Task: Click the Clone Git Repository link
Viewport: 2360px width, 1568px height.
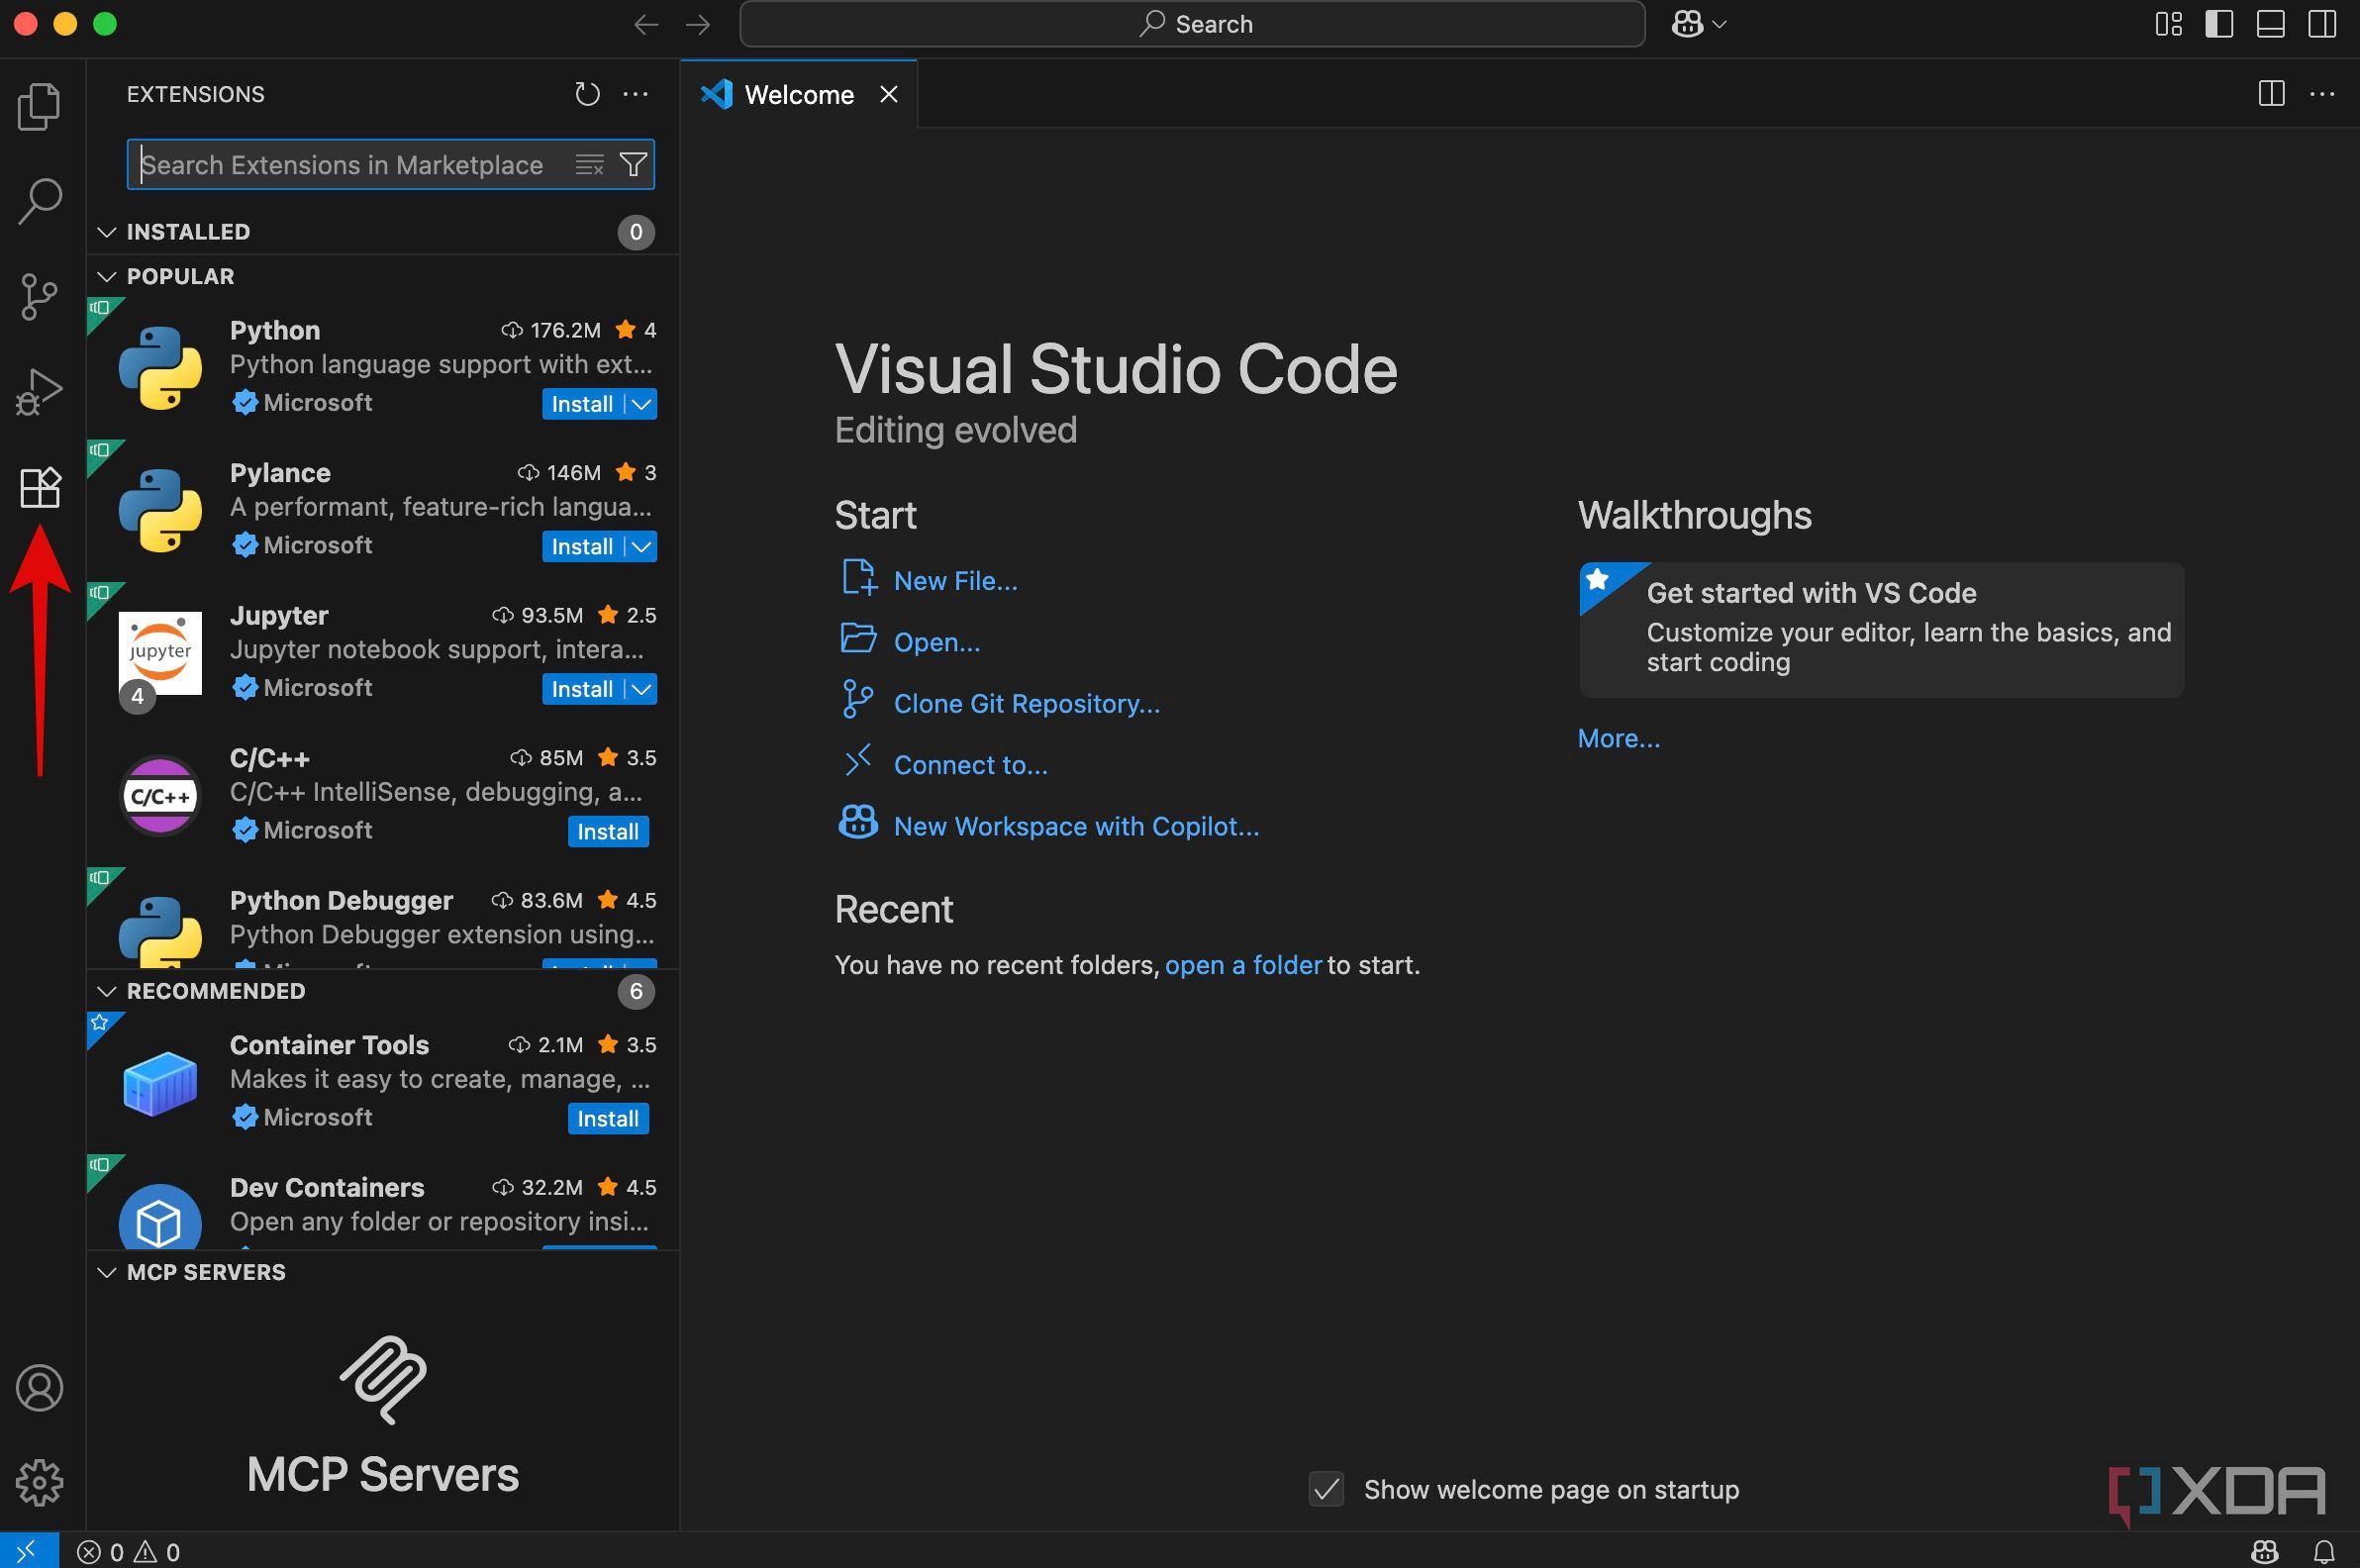Action: (1026, 703)
